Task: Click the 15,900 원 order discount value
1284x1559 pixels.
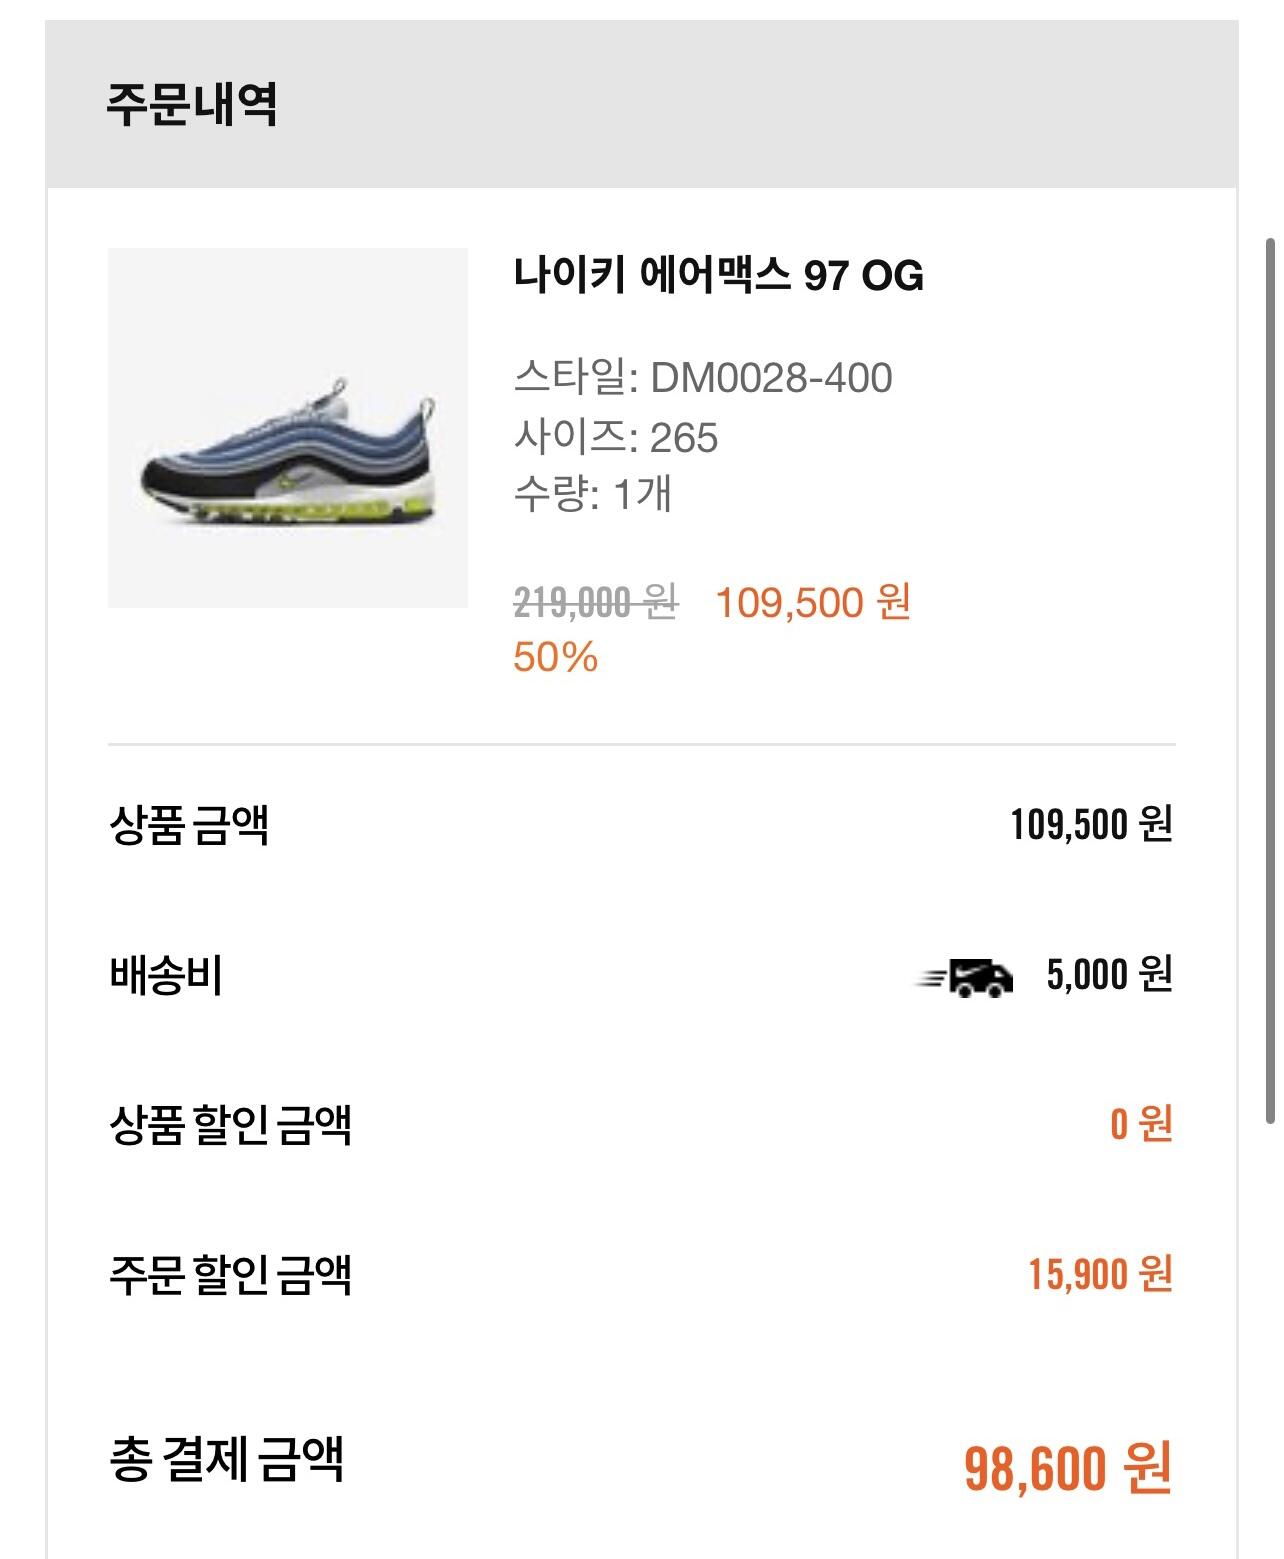Action: click(x=1100, y=1275)
